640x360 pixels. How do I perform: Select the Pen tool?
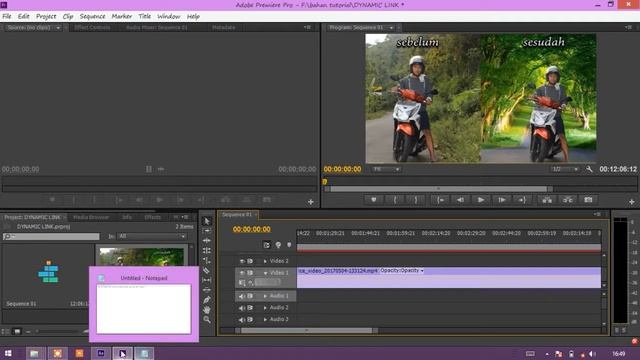coord(207,300)
